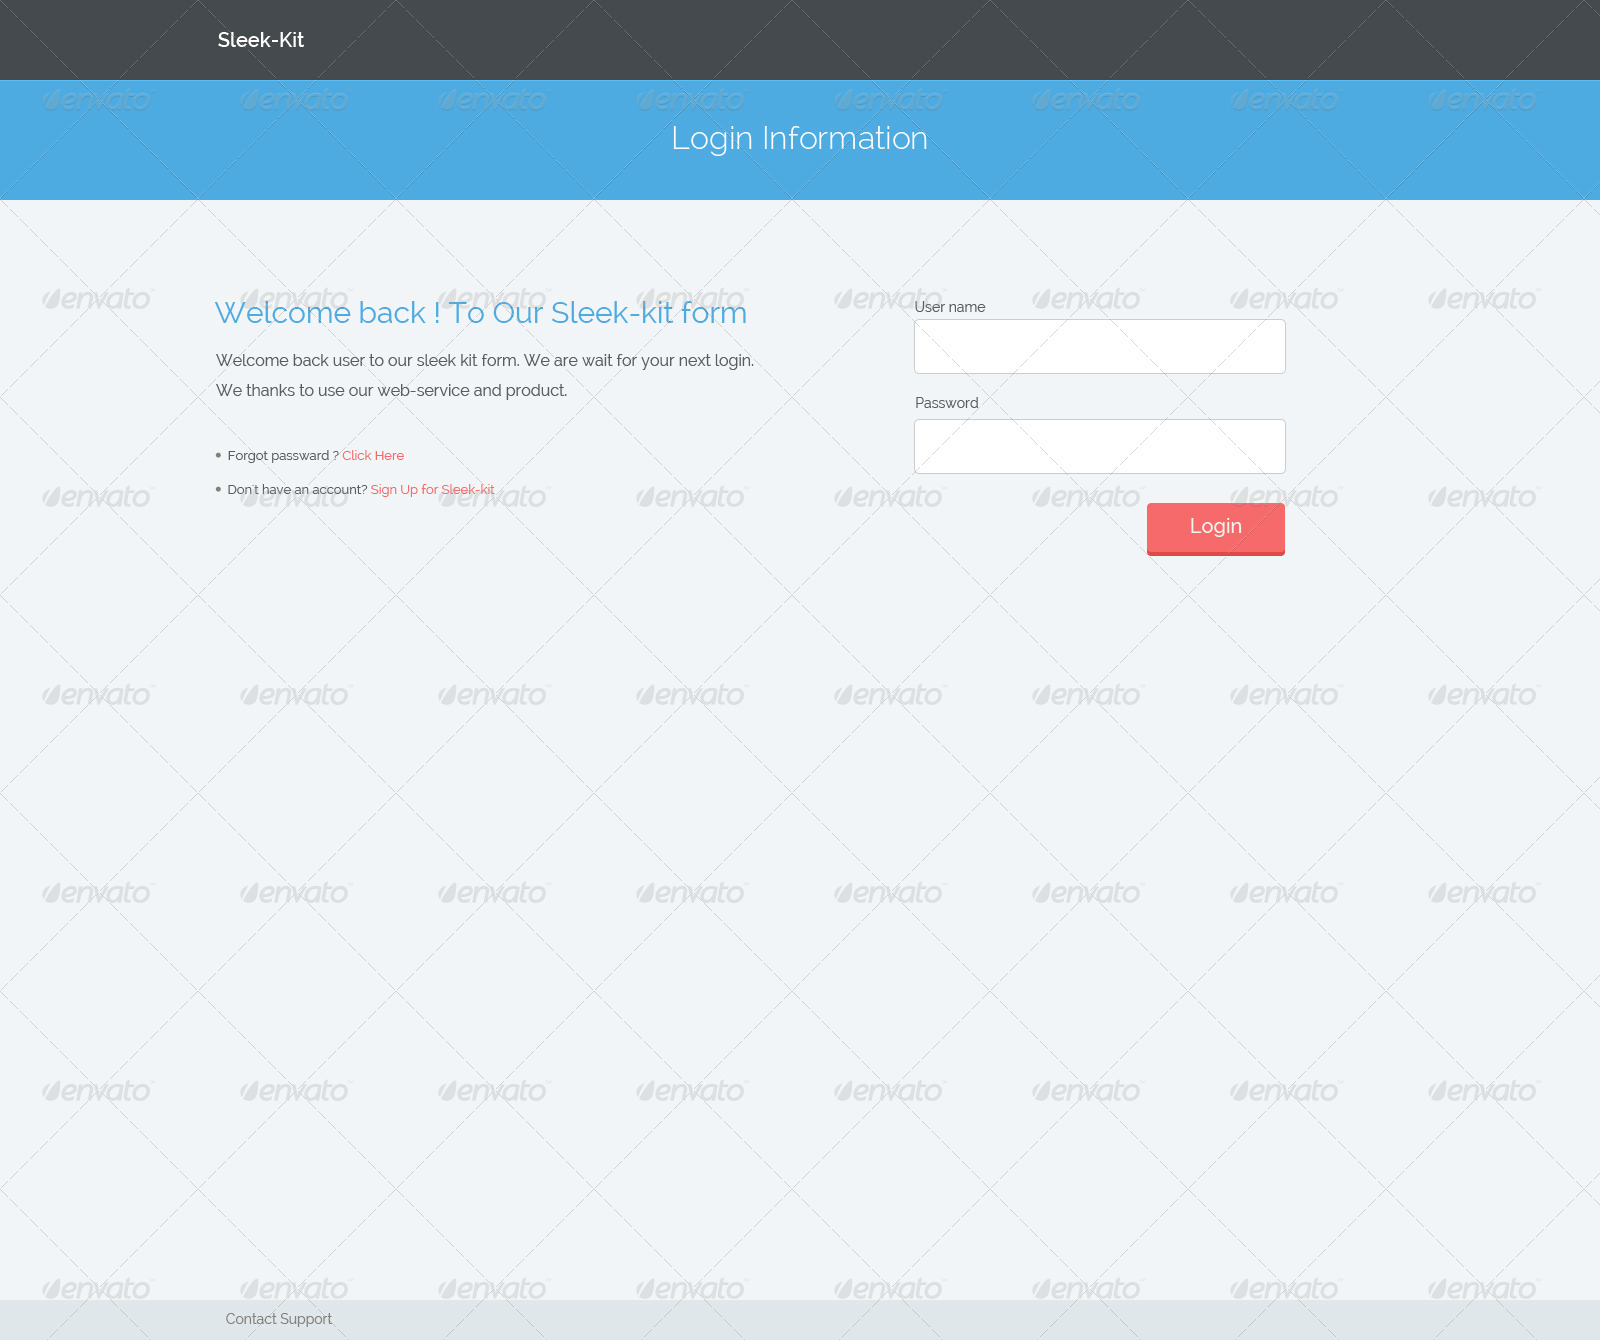
Task: Open the 'Click Here' forgot password link
Action: (x=373, y=455)
